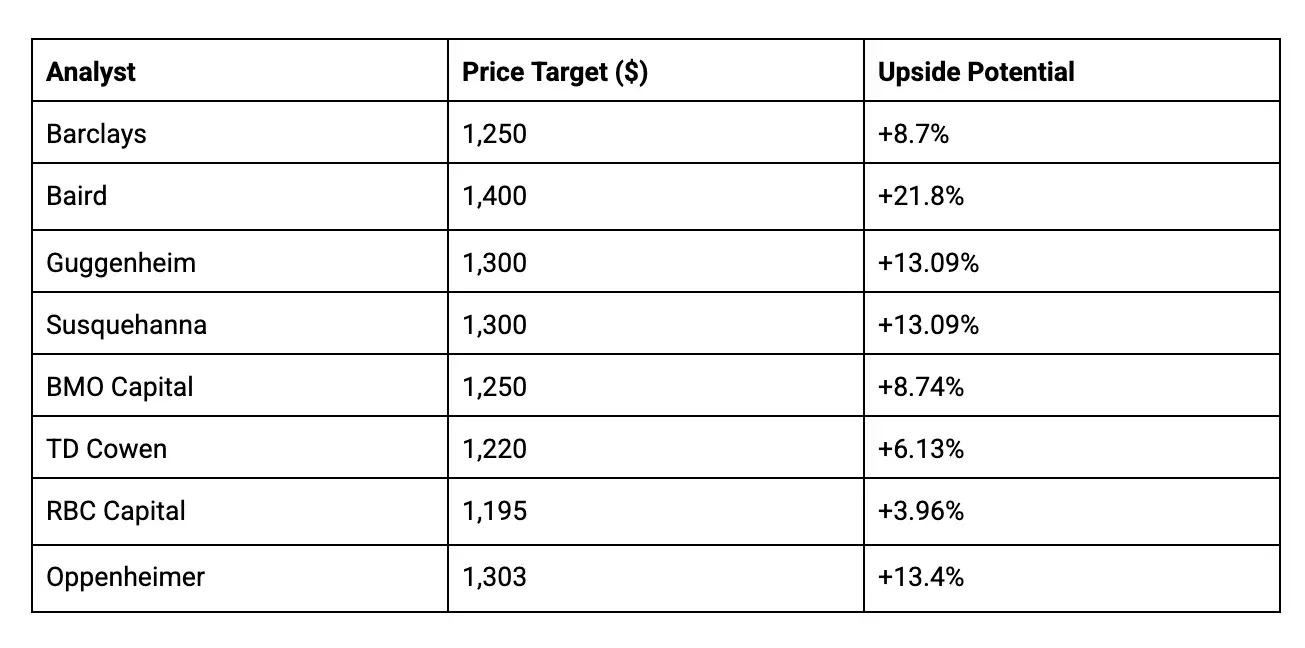Click the Guggenheim cell
This screenshot has width=1305, height=648.
point(121,263)
